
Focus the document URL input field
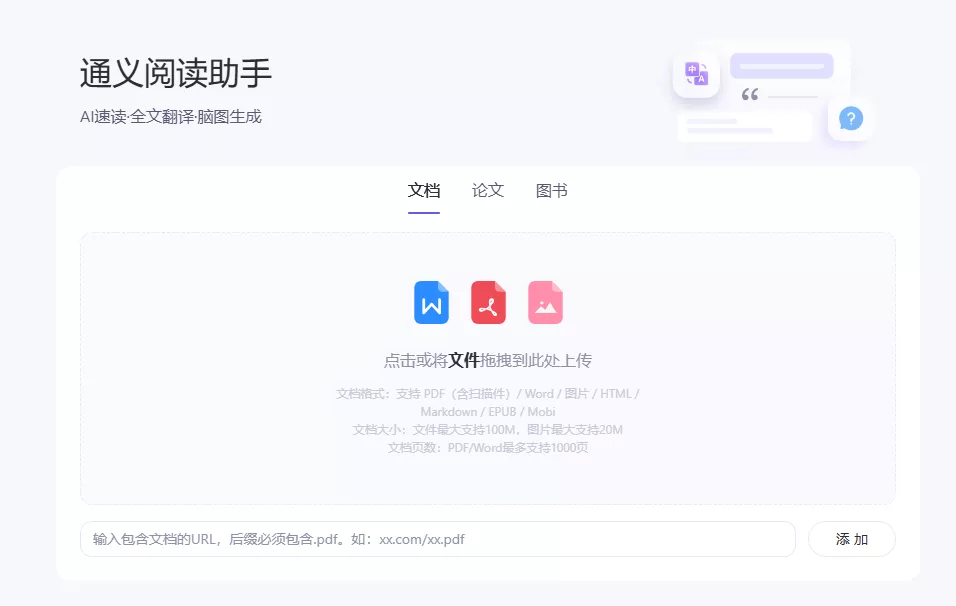pyautogui.click(x=438, y=539)
